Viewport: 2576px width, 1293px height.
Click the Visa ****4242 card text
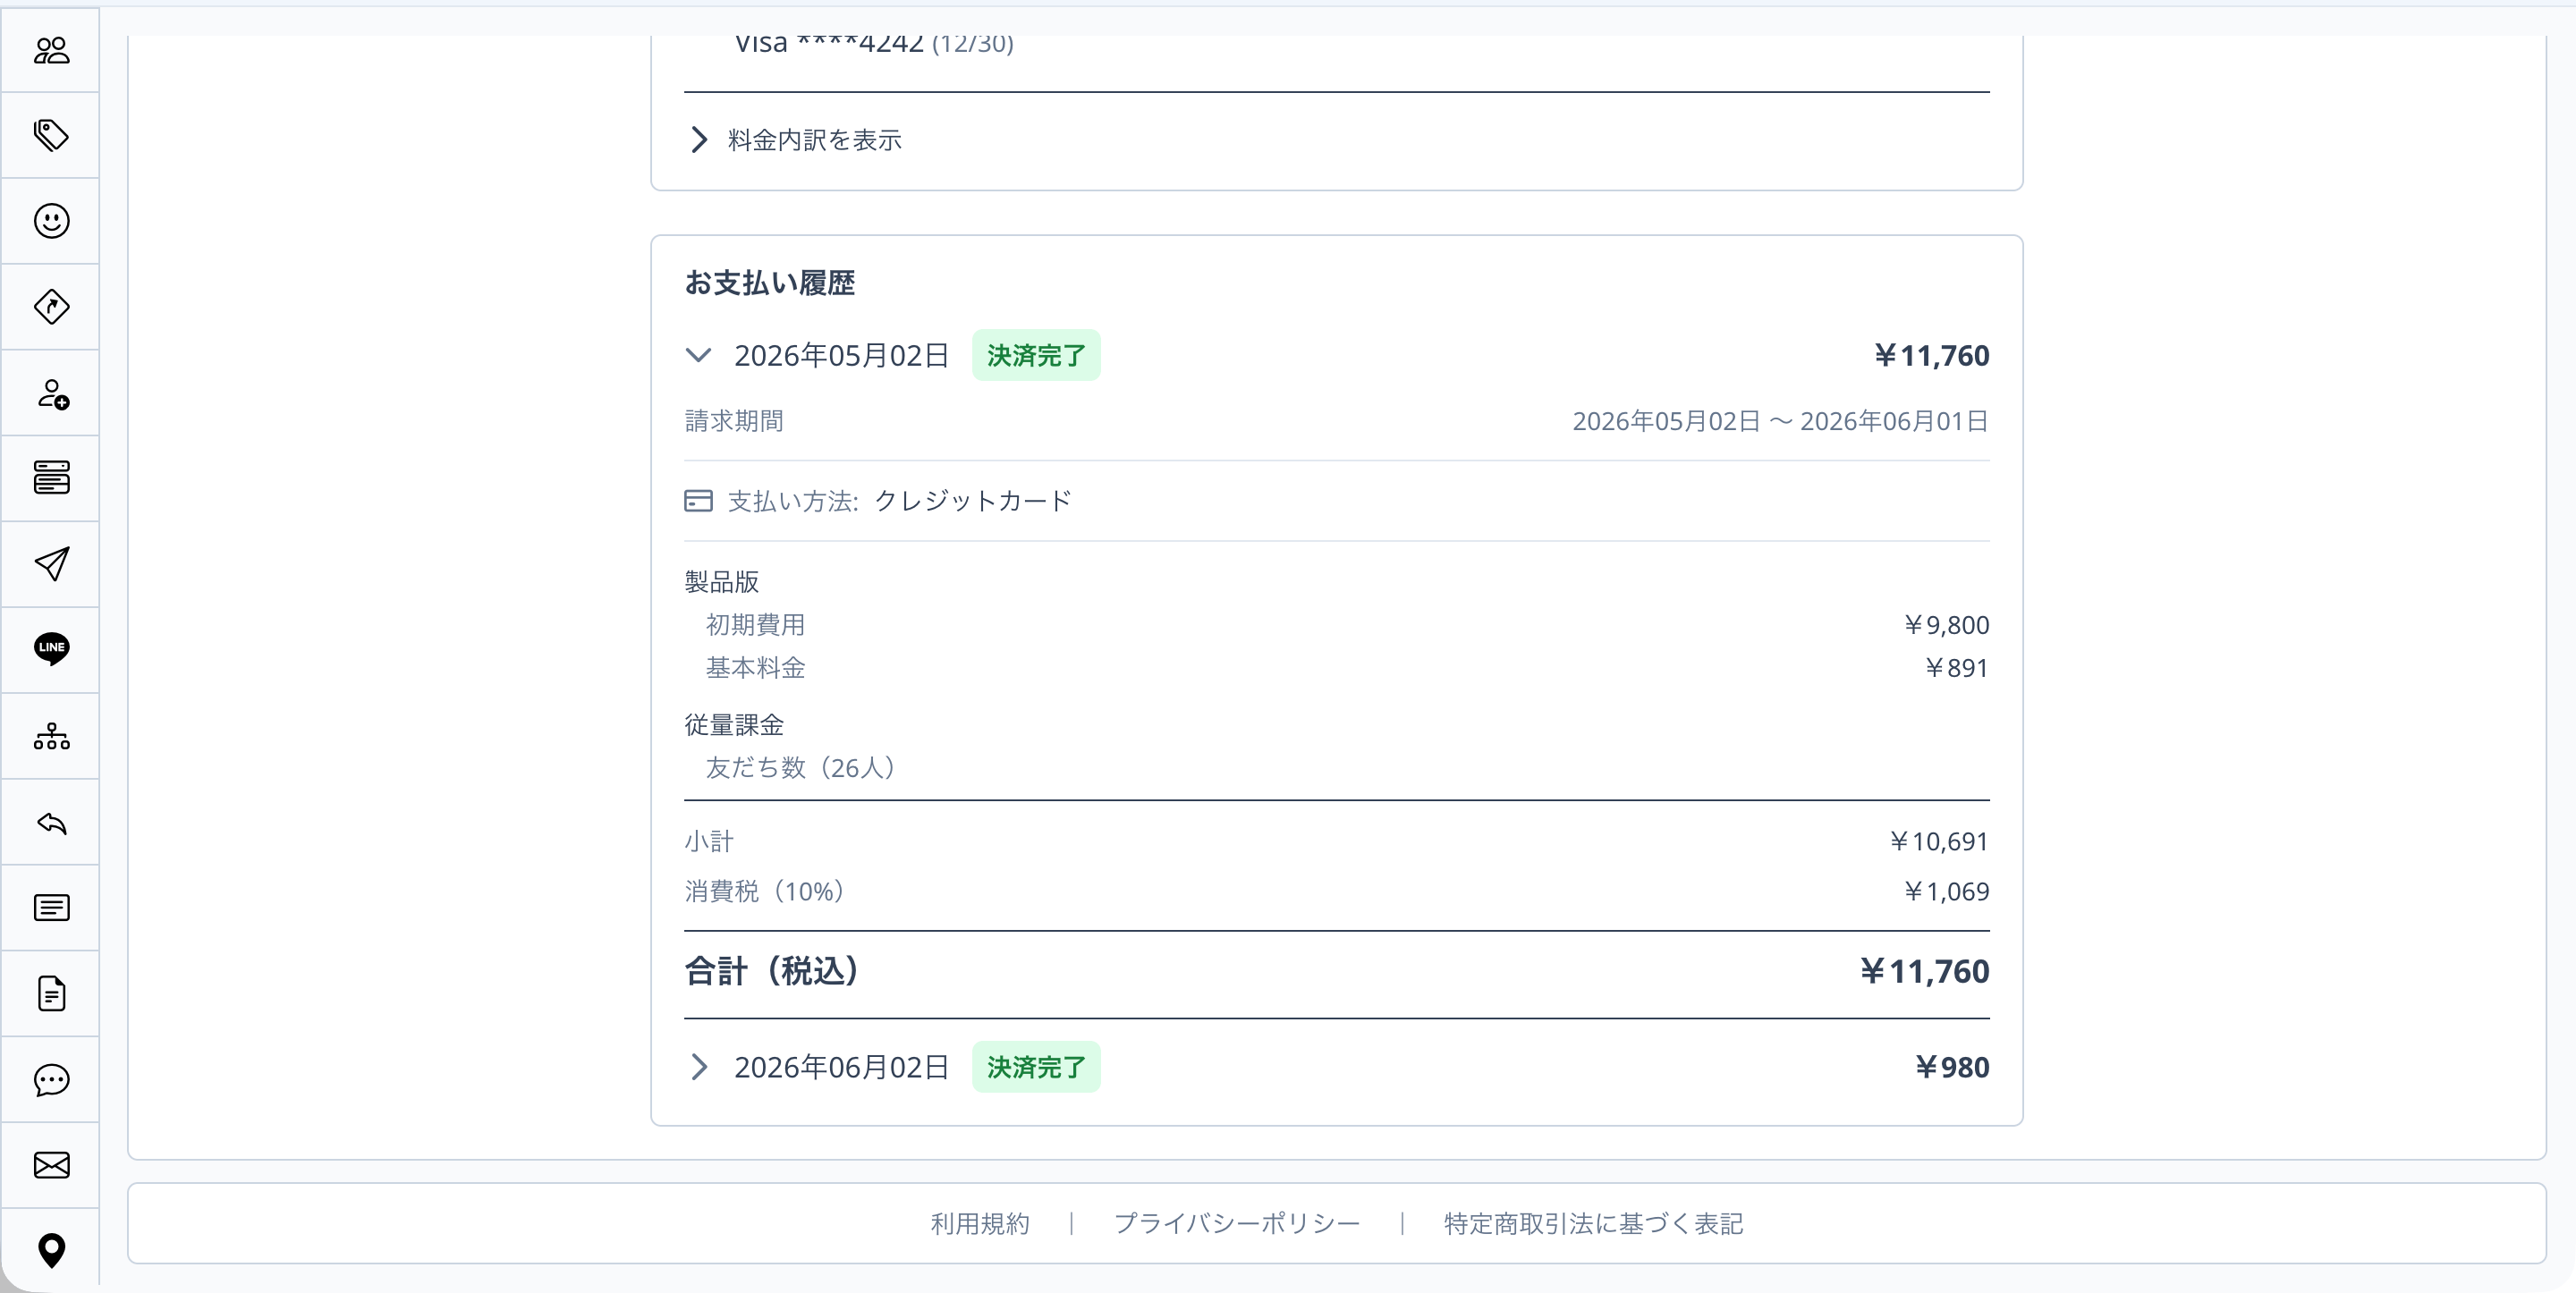point(829,44)
